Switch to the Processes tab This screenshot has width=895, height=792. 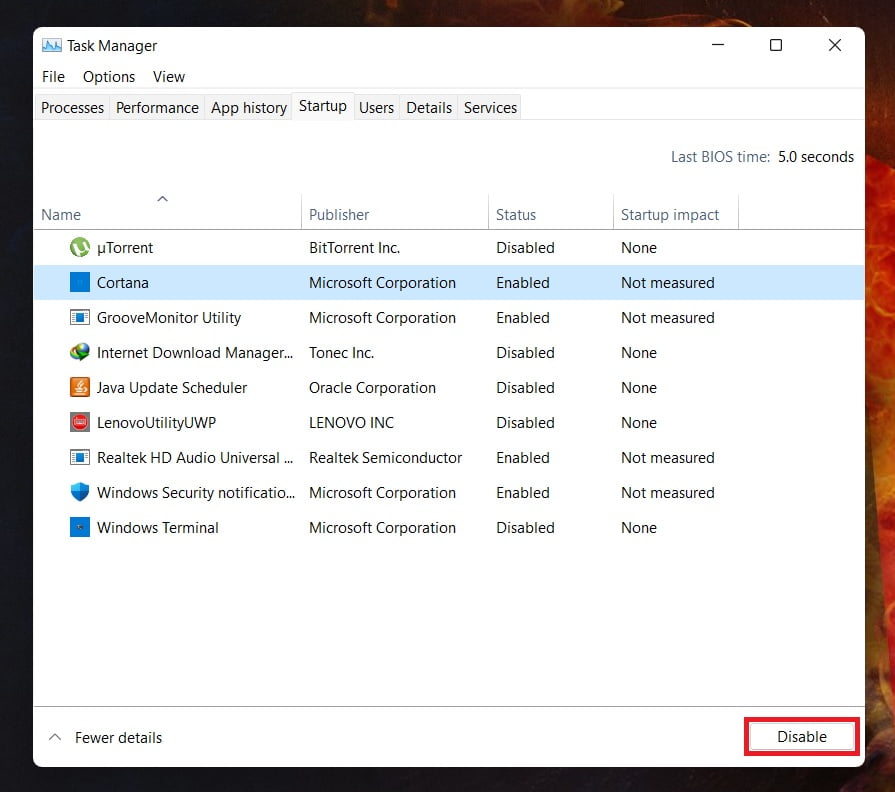(x=72, y=108)
